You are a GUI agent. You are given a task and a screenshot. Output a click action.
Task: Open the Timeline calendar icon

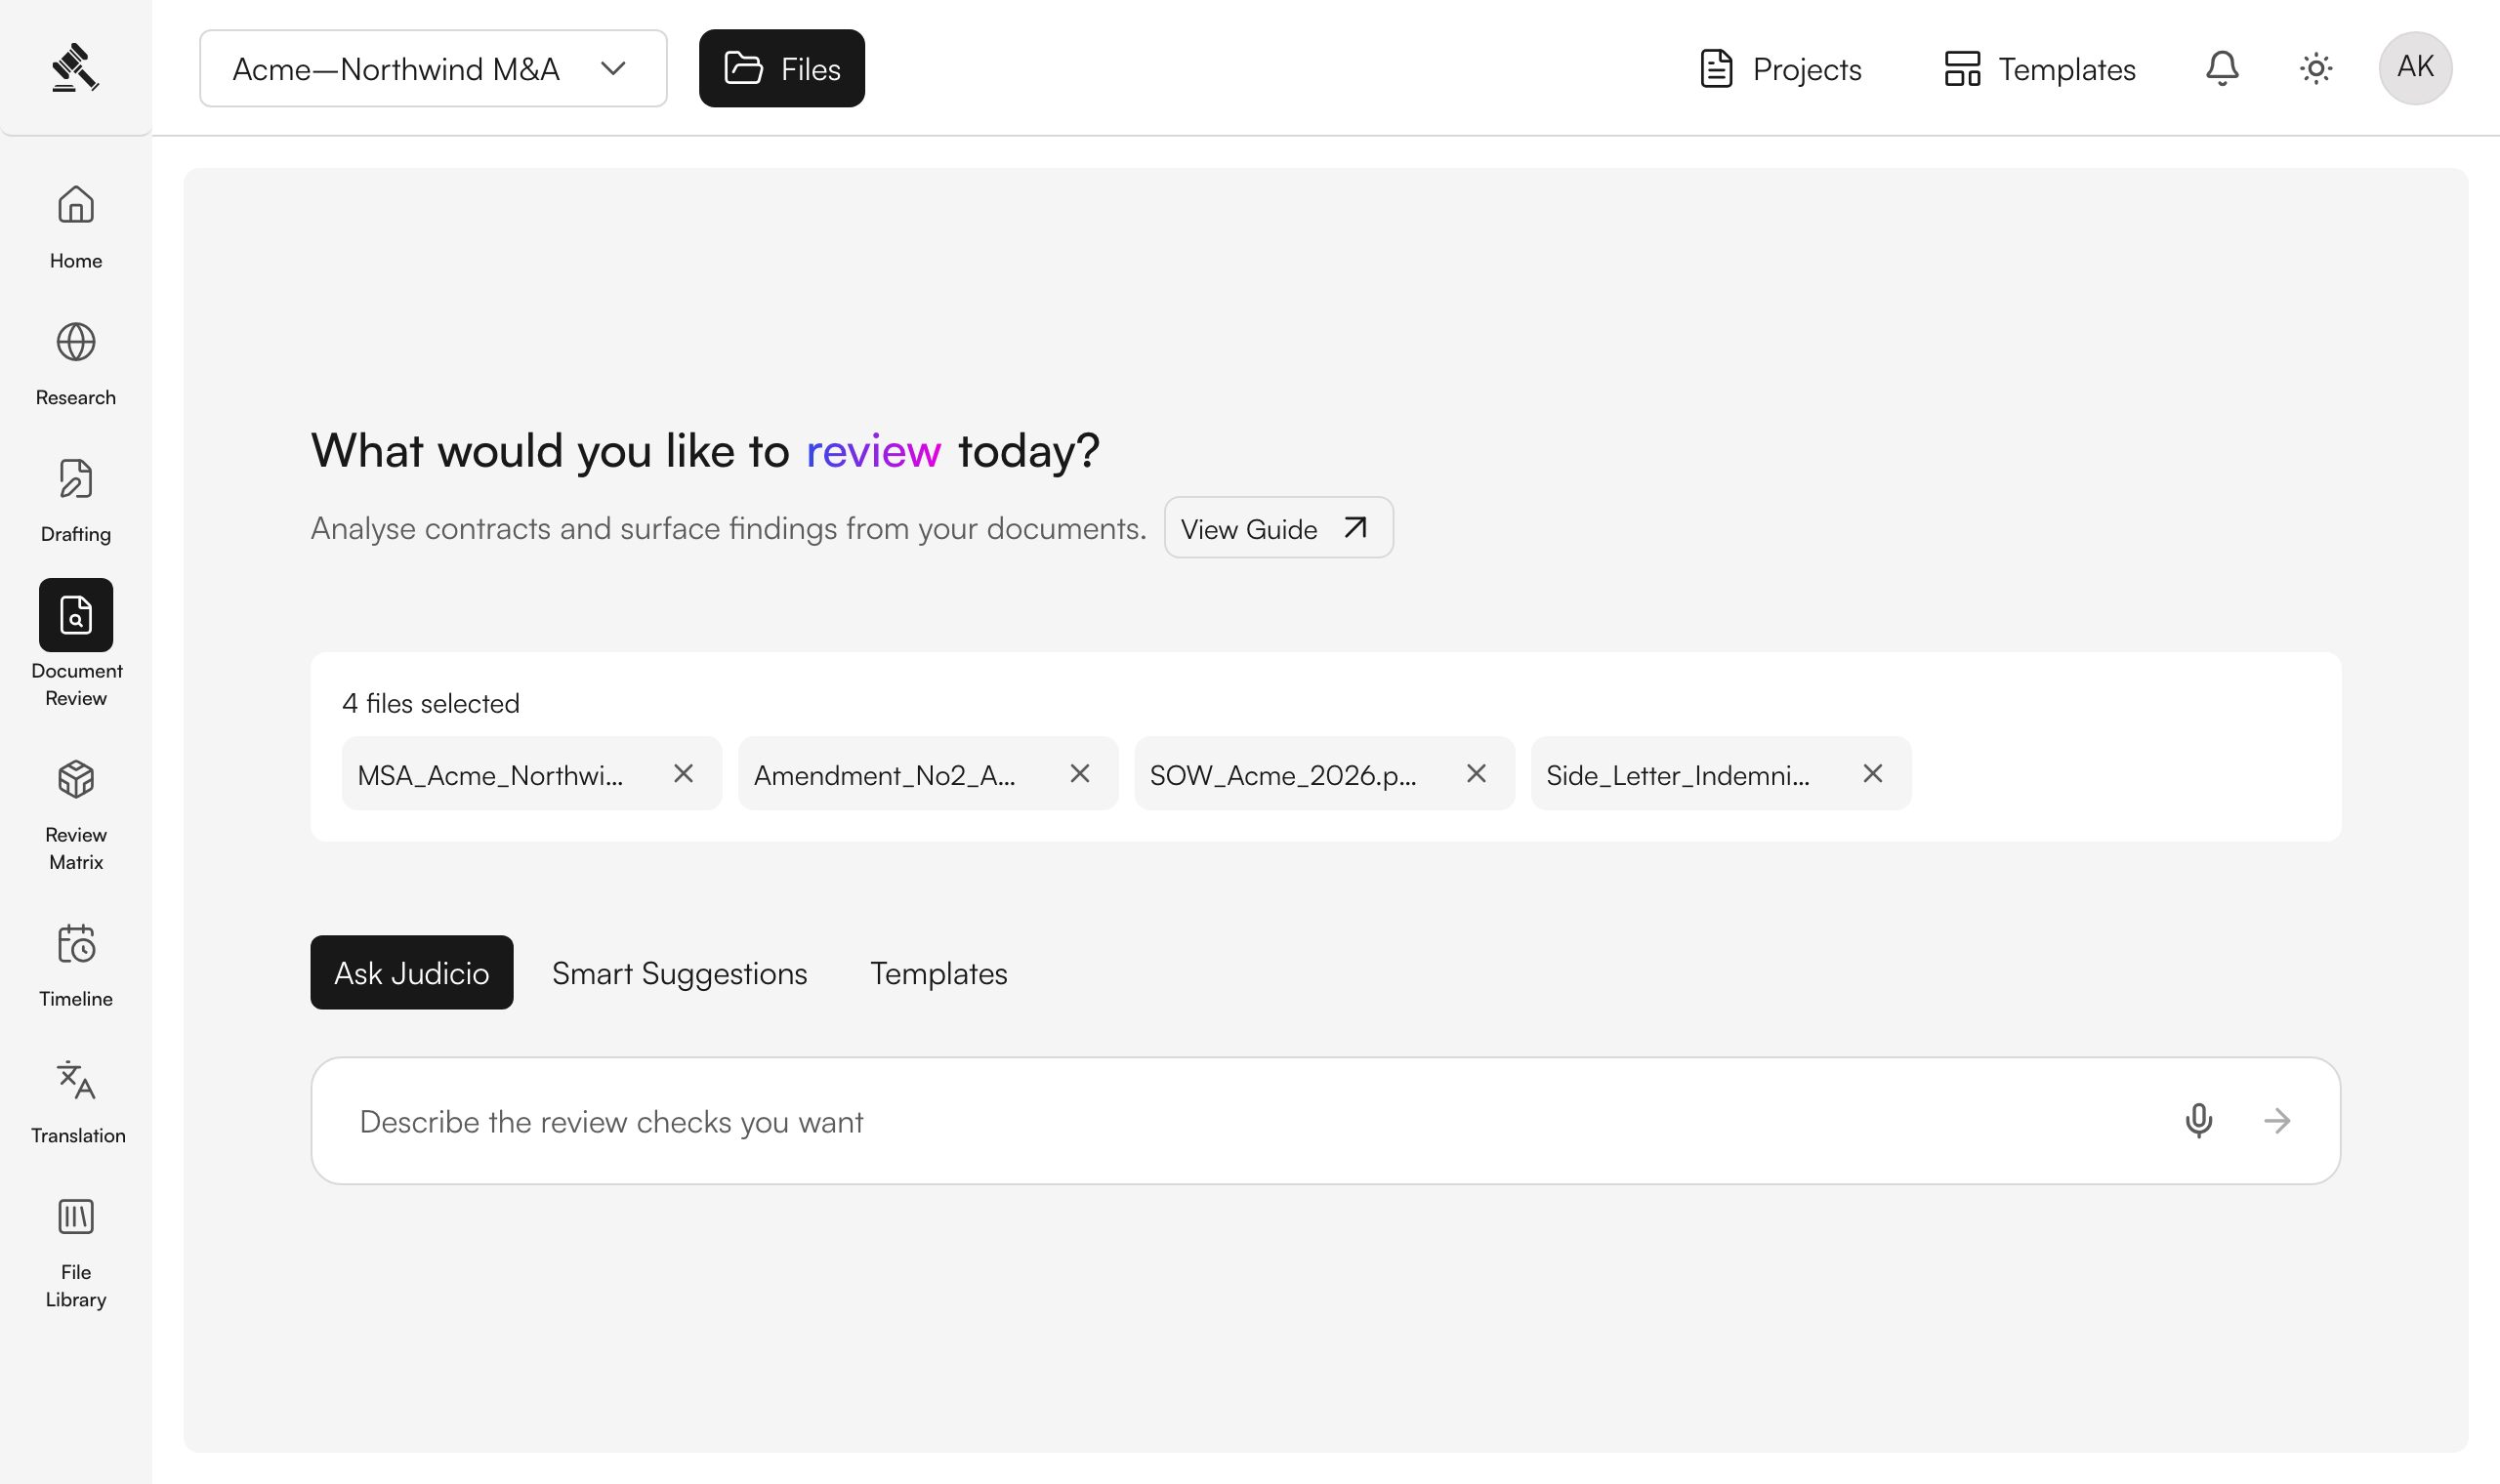pyautogui.click(x=76, y=943)
